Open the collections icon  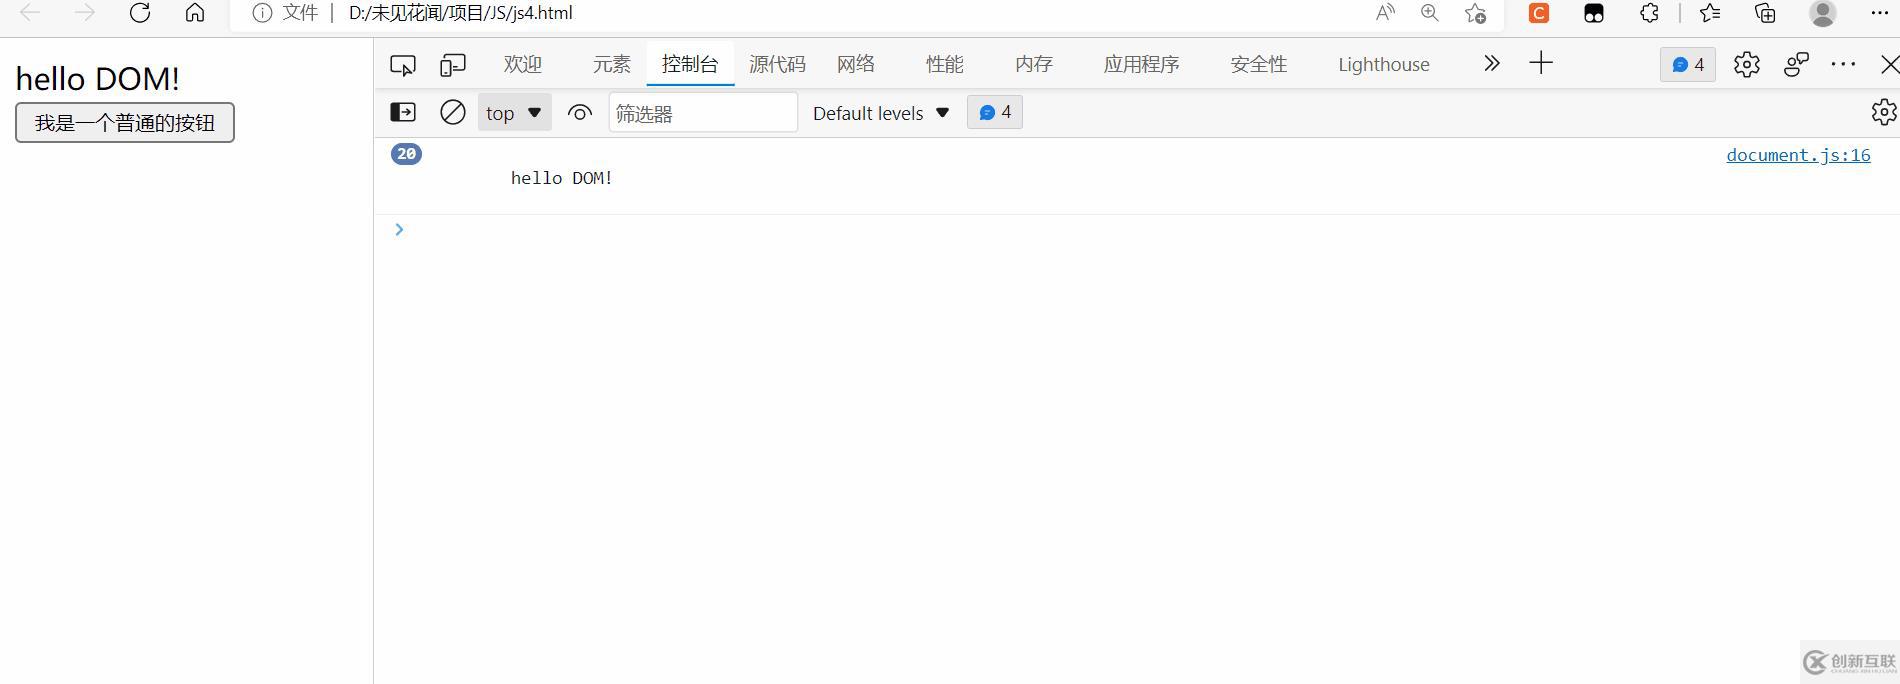1765,13
